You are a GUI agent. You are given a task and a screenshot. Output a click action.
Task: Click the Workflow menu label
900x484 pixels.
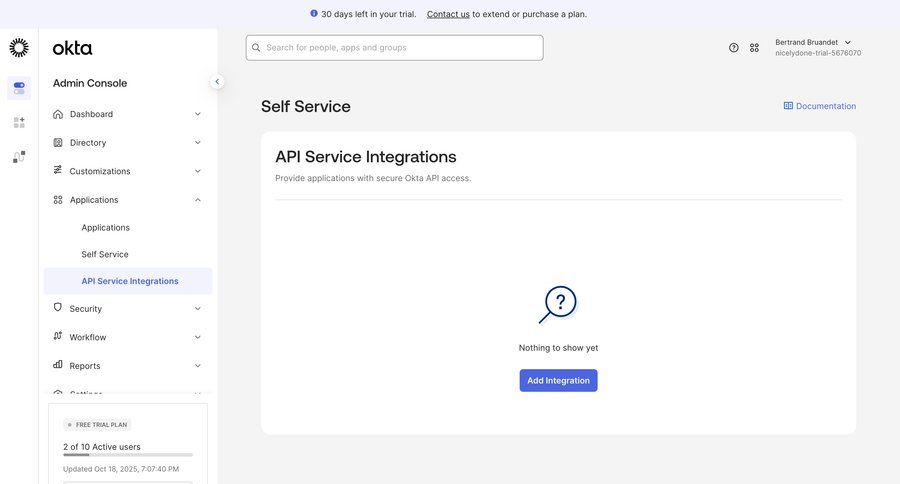[x=88, y=338]
